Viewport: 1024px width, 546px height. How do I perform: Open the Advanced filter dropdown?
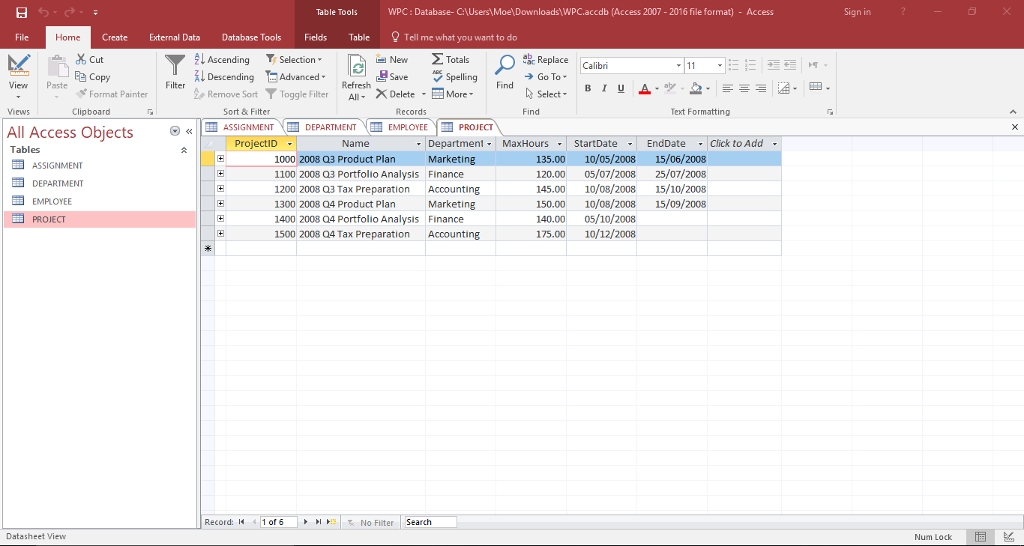tap(295, 76)
